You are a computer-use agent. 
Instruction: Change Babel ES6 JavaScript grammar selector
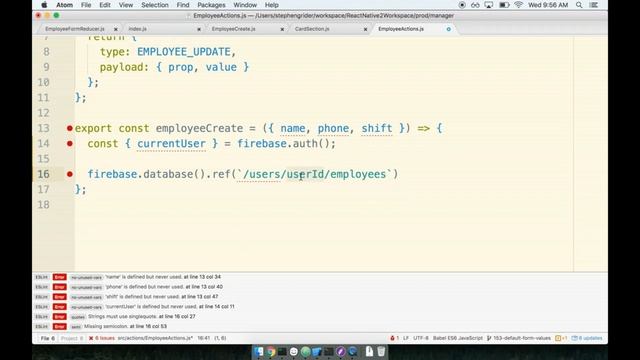tap(458, 338)
